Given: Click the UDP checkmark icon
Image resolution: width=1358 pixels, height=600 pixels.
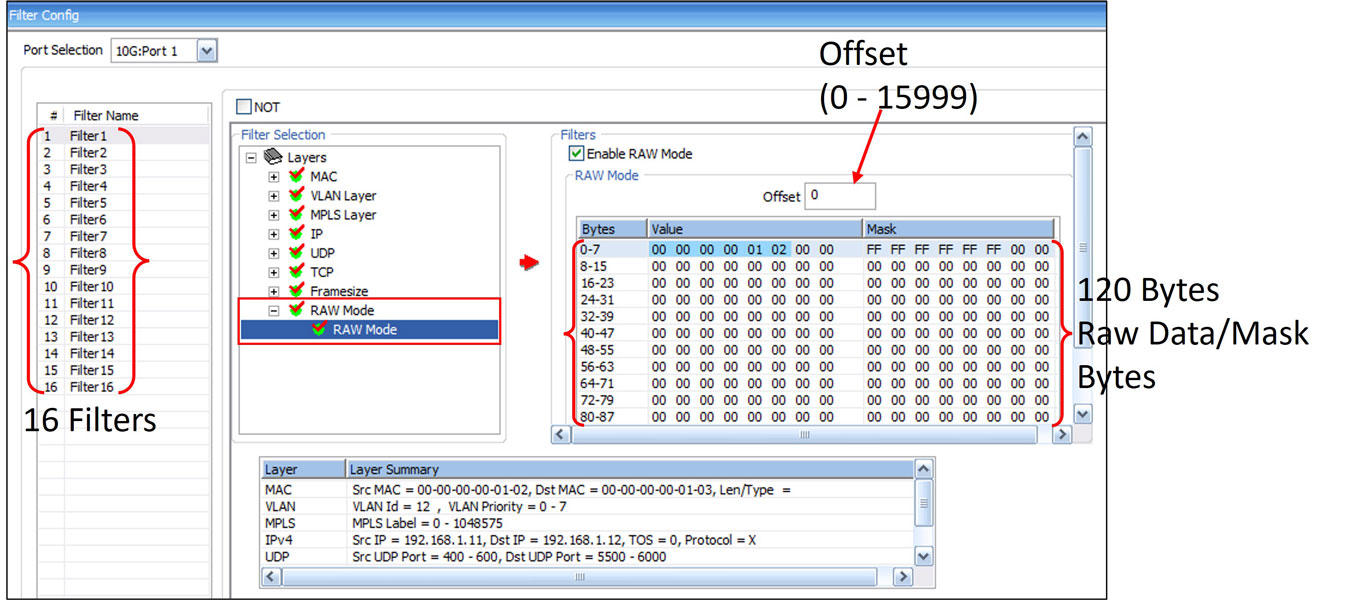Looking at the screenshot, I should click(296, 252).
